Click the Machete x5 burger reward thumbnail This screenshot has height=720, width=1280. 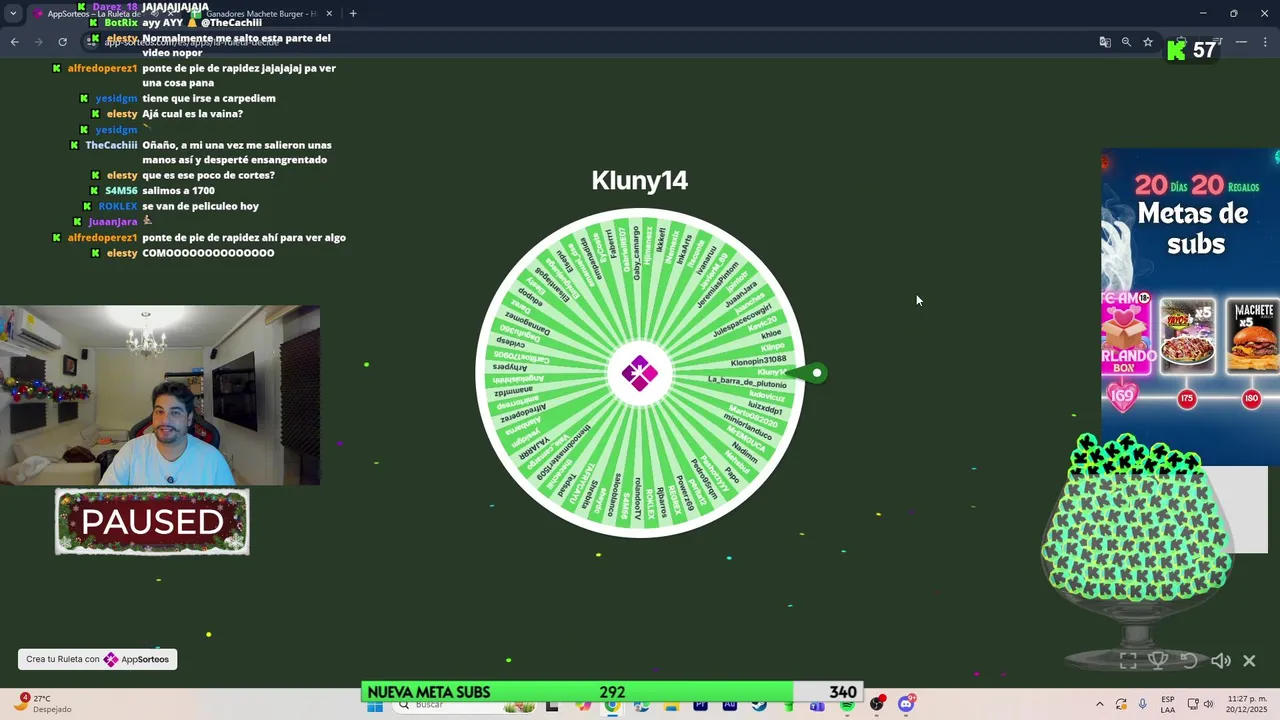pyautogui.click(x=1252, y=337)
